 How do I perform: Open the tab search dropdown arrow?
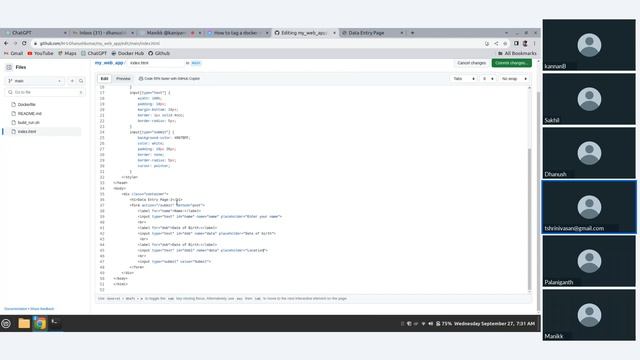pos(507,33)
